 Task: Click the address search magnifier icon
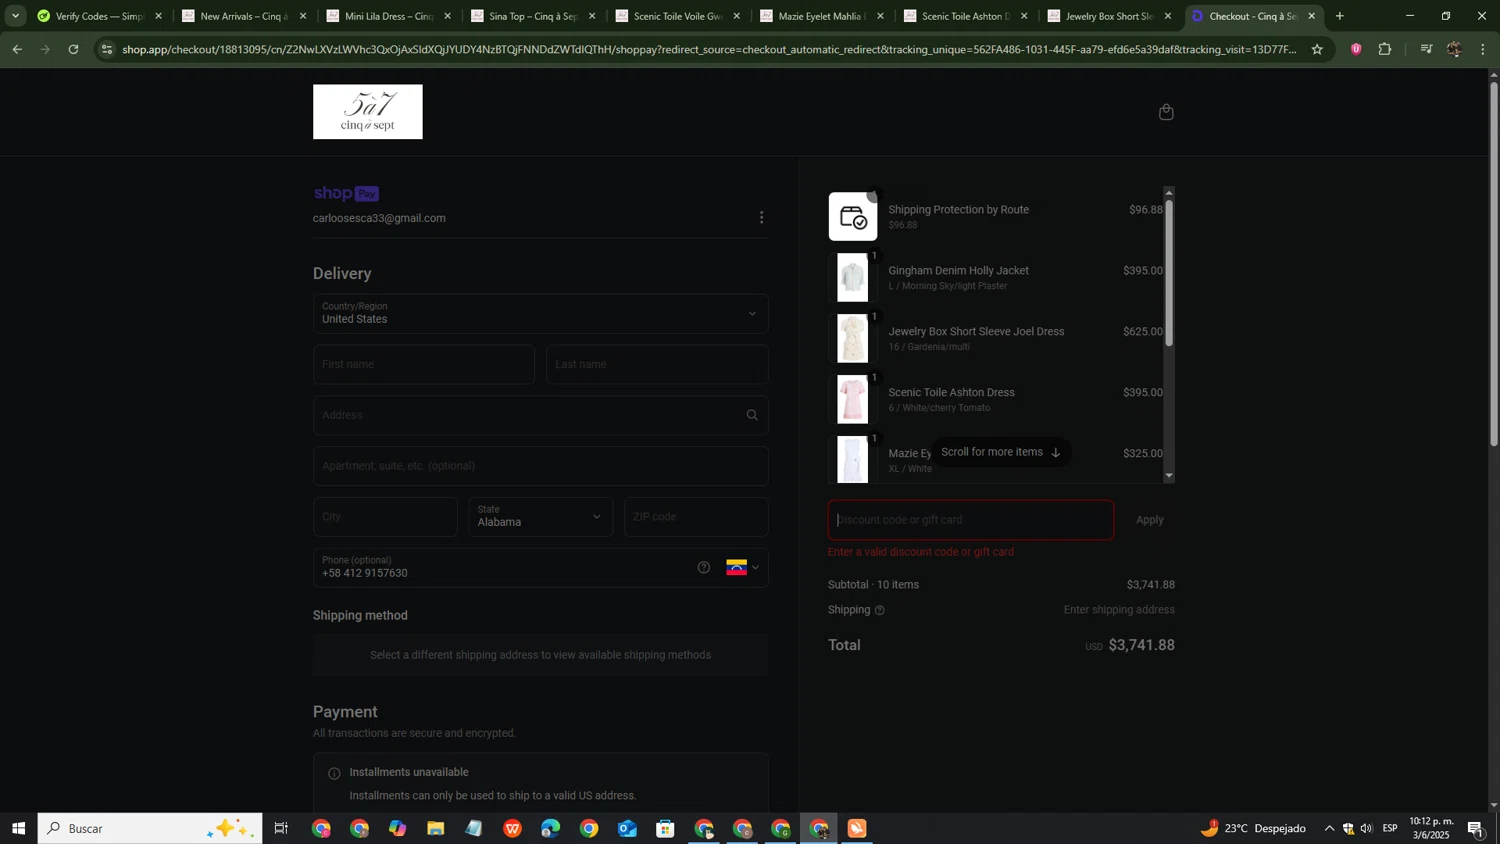[x=752, y=415]
